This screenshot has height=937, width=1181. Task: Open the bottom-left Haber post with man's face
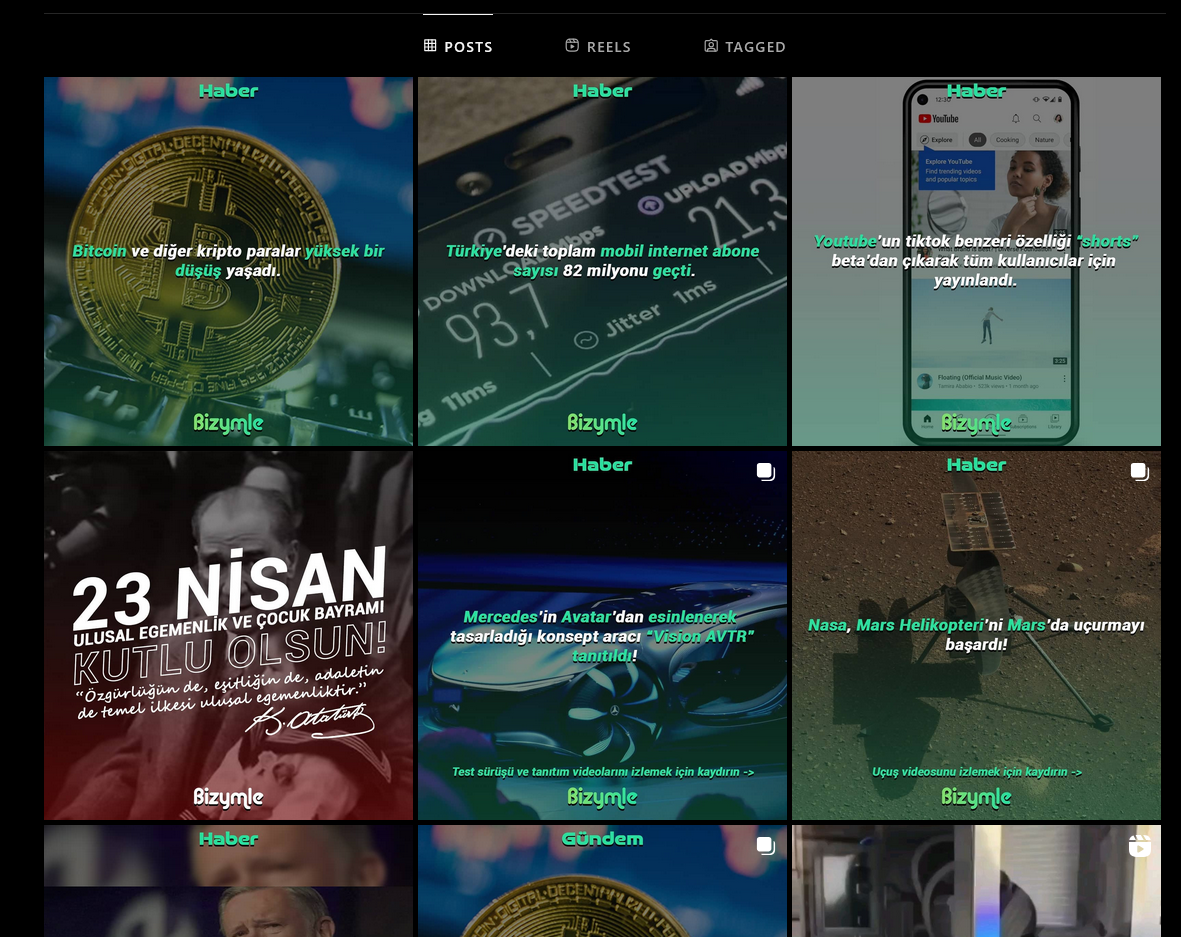point(228,881)
